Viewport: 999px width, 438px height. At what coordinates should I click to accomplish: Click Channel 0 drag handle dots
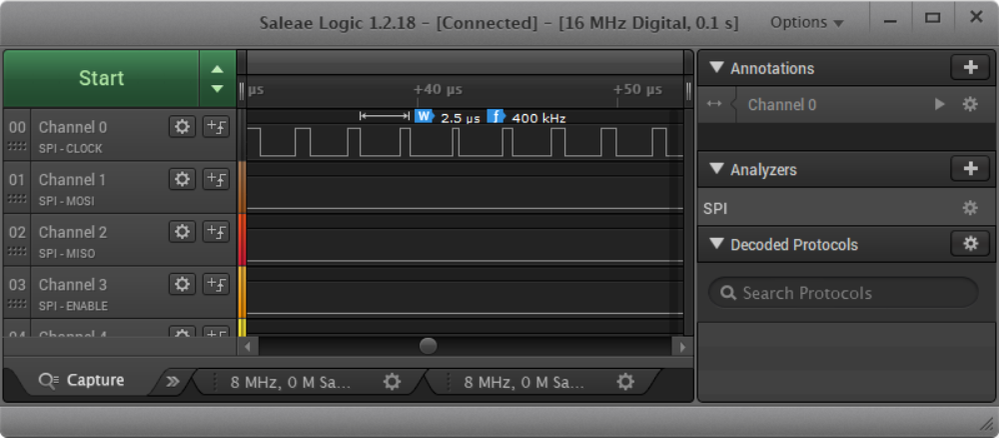coord(17,147)
